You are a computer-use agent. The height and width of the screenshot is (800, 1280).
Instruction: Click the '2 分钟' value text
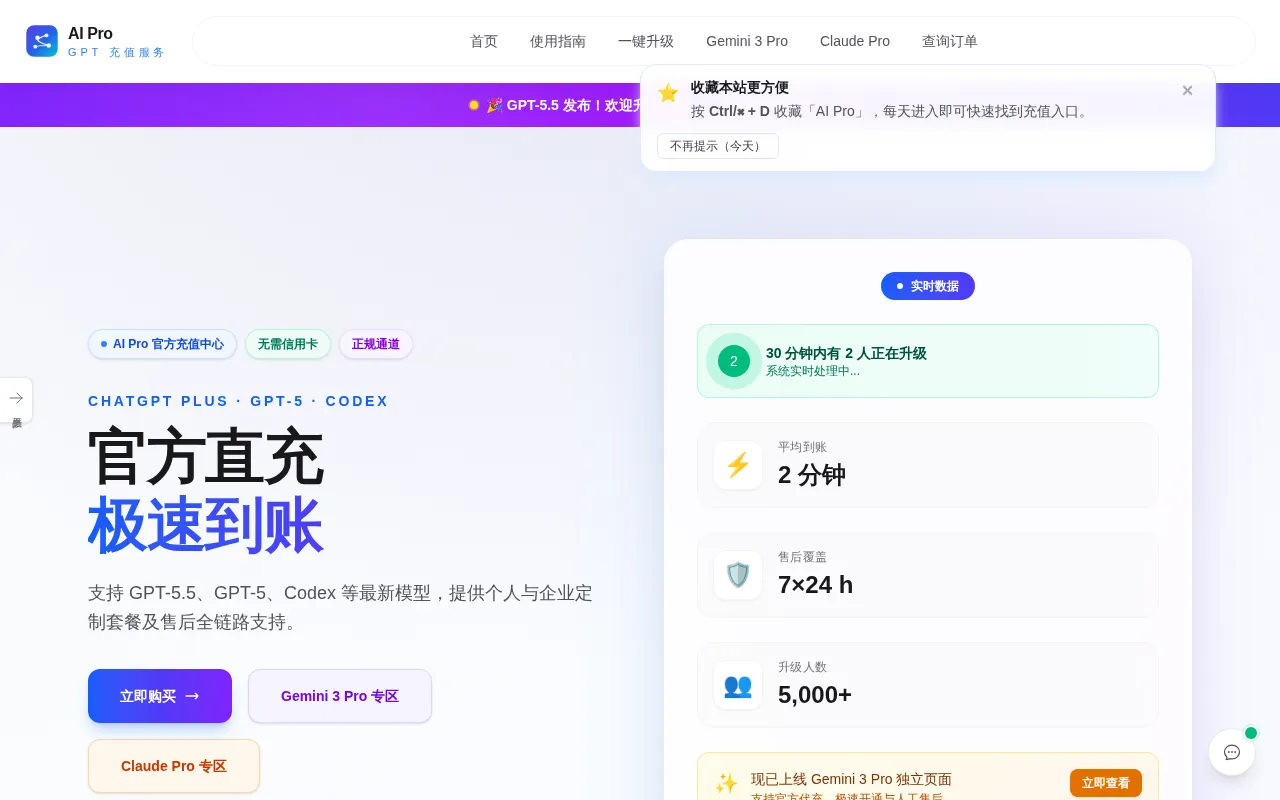click(x=812, y=475)
